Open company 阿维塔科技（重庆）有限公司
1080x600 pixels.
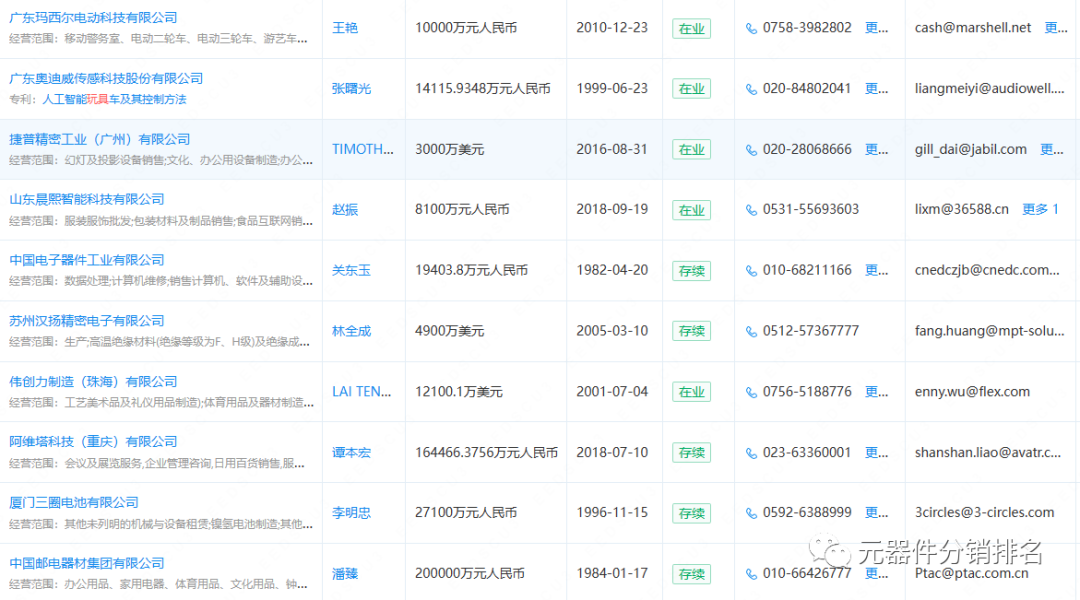(x=93, y=441)
